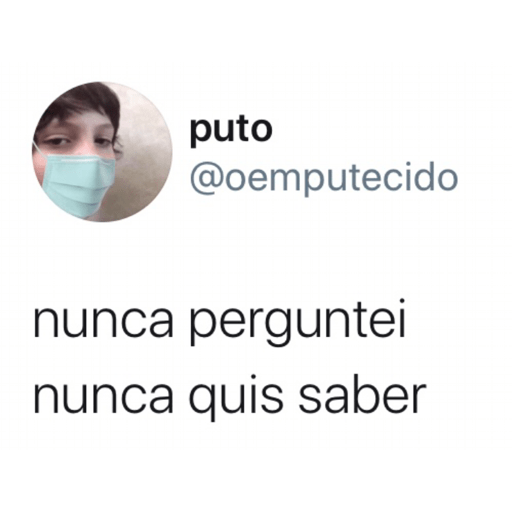Click the mask ear loop in avatar
Viewport: 512px width, 512px height.
(x=38, y=149)
